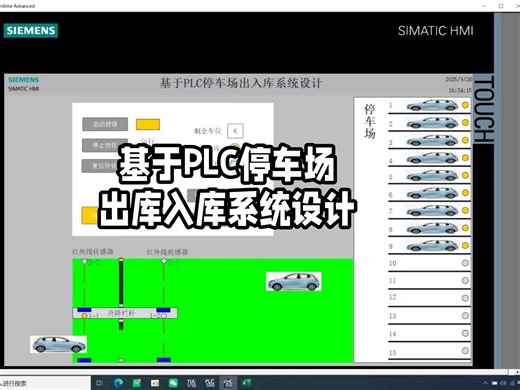520x390 pixels.
Task: Click the TOUCH label on the HMI bezel
Action: click(484, 110)
